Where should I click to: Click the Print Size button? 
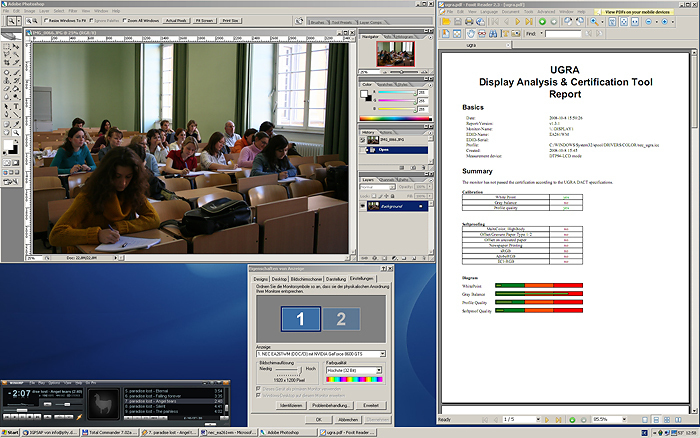click(230, 21)
